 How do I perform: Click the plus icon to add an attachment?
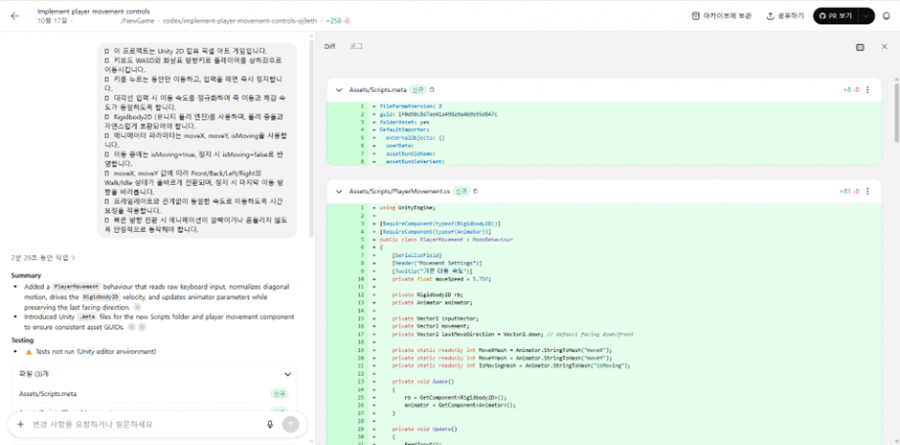click(x=21, y=424)
